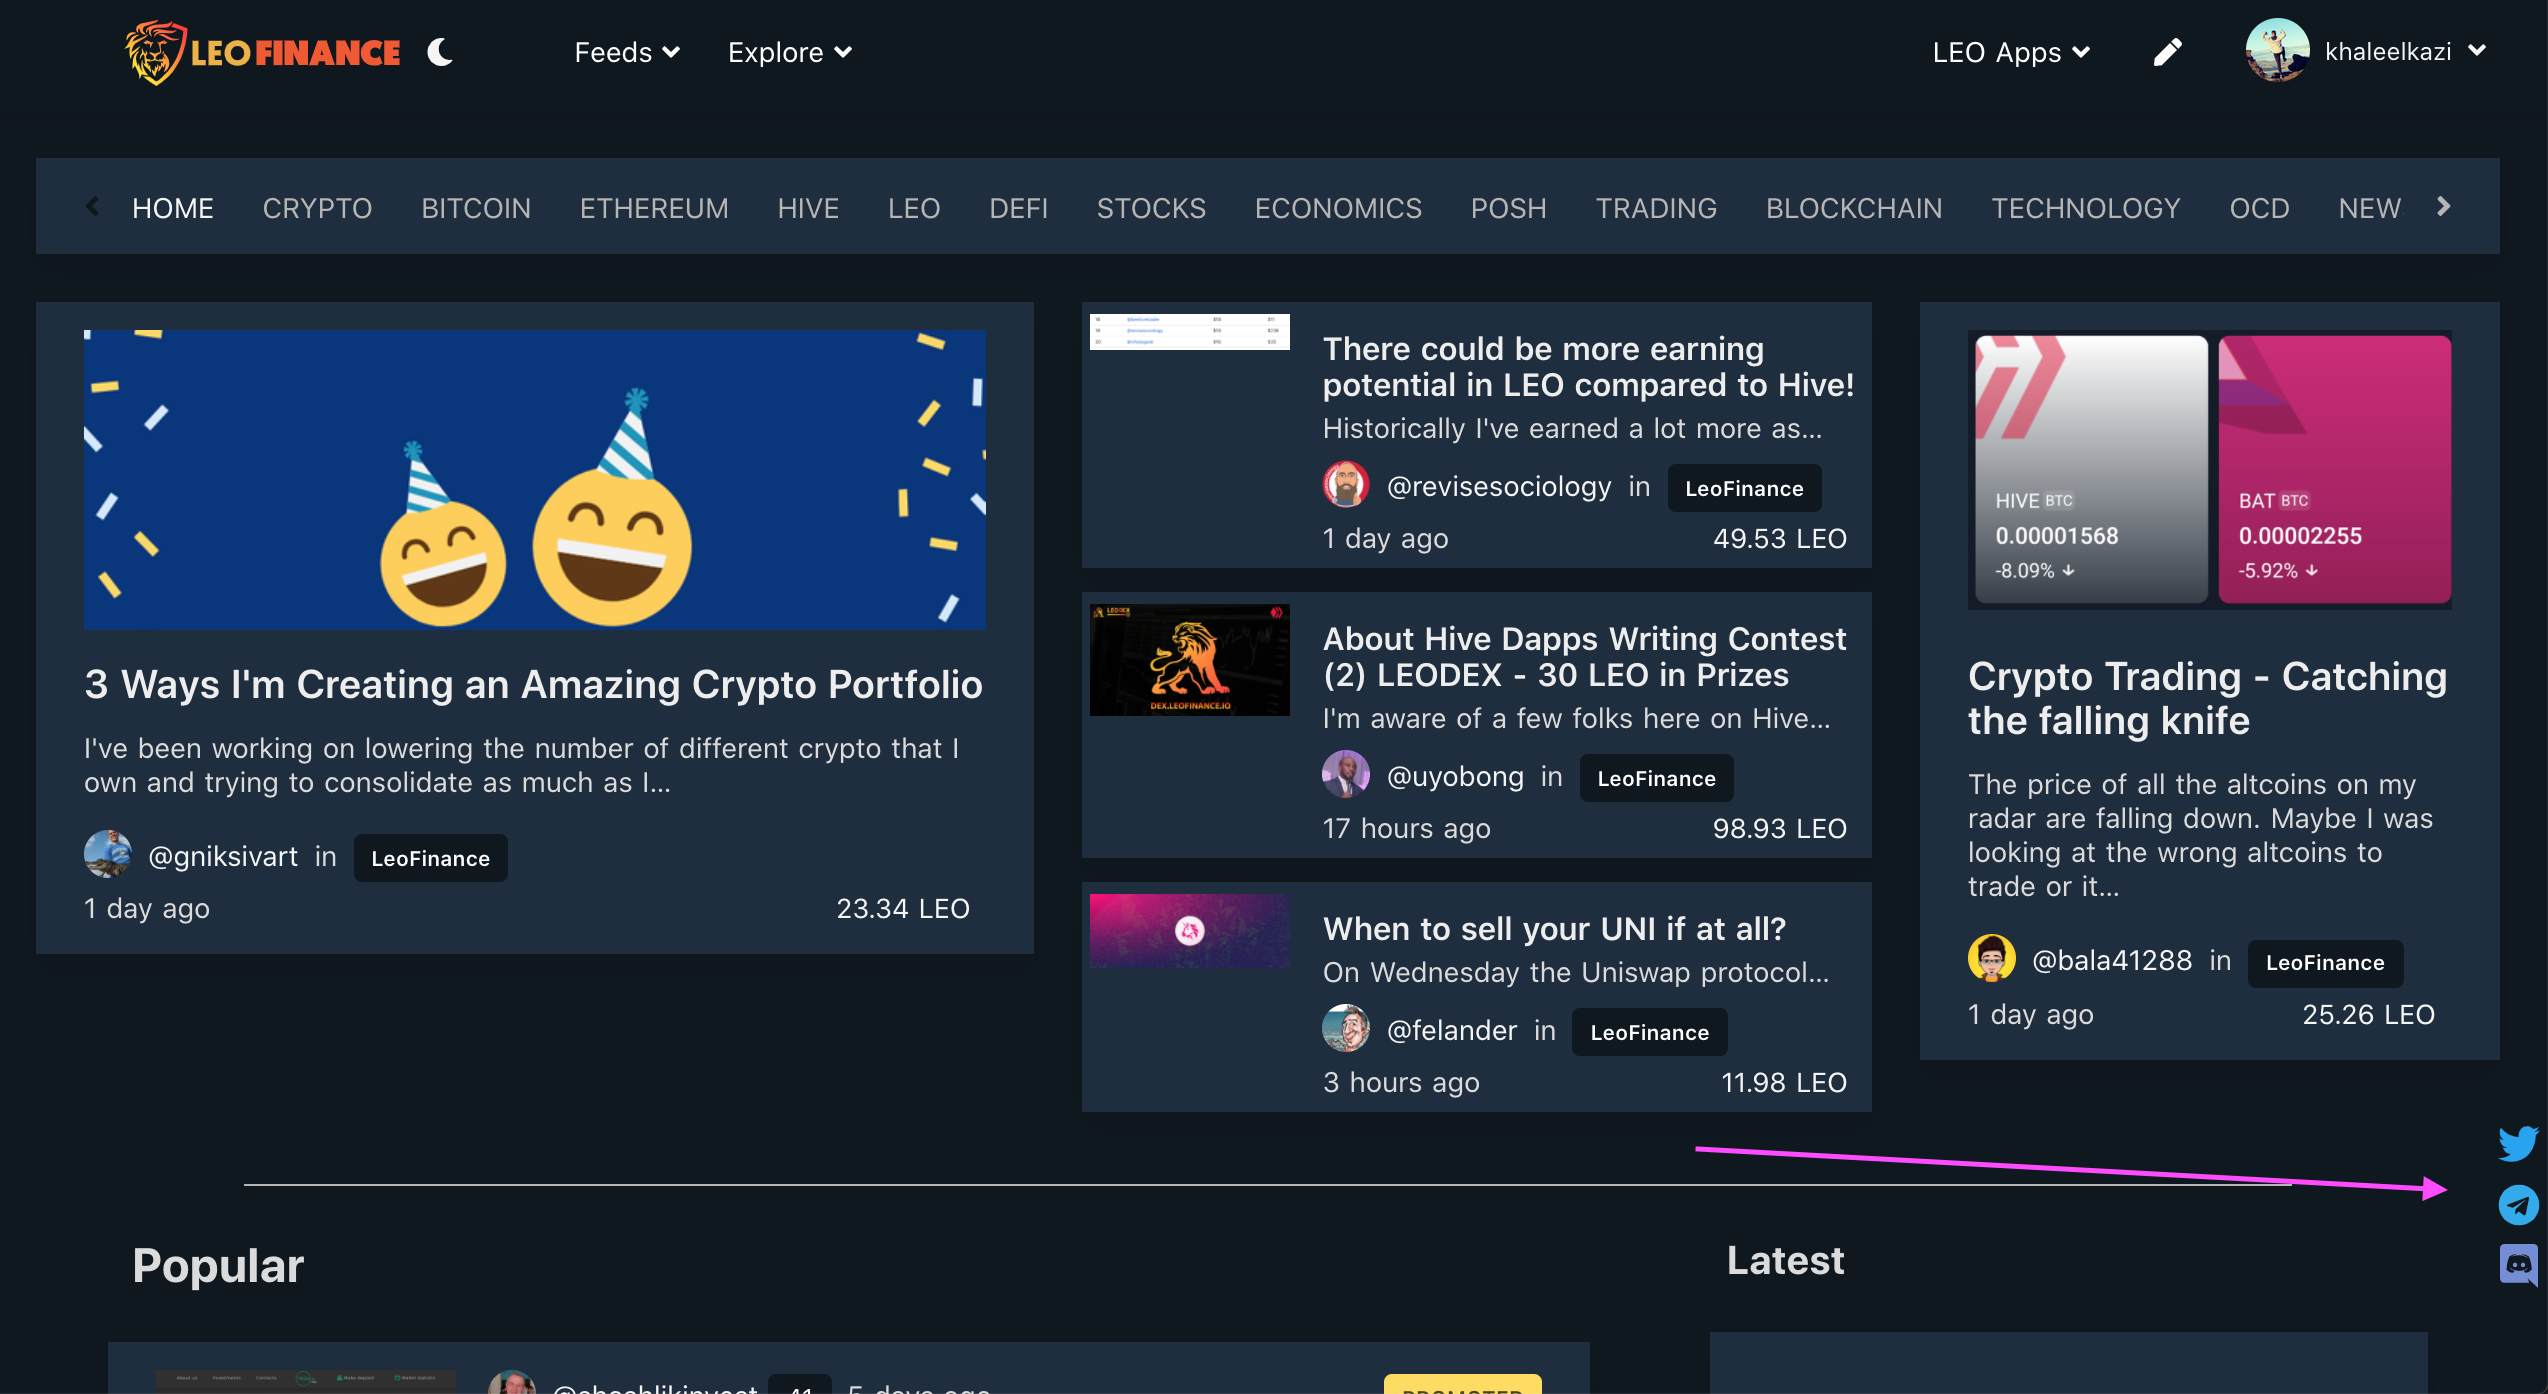
Task: Click LeoFinance tag on felander post
Action: (x=1650, y=1032)
